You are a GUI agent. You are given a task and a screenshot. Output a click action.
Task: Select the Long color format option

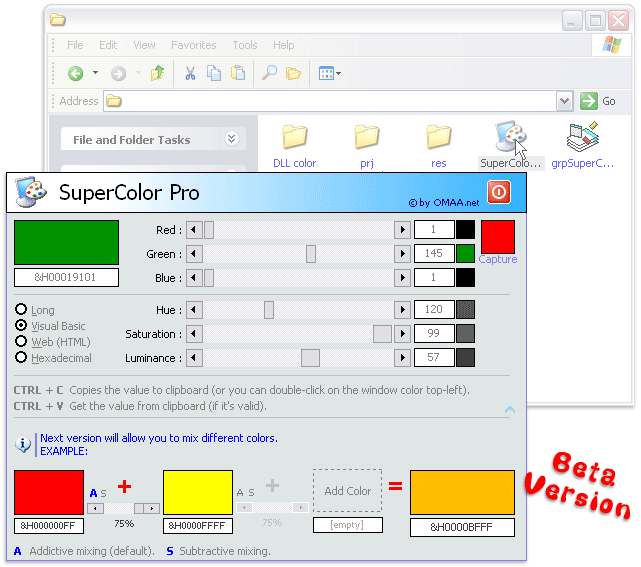click(21, 310)
